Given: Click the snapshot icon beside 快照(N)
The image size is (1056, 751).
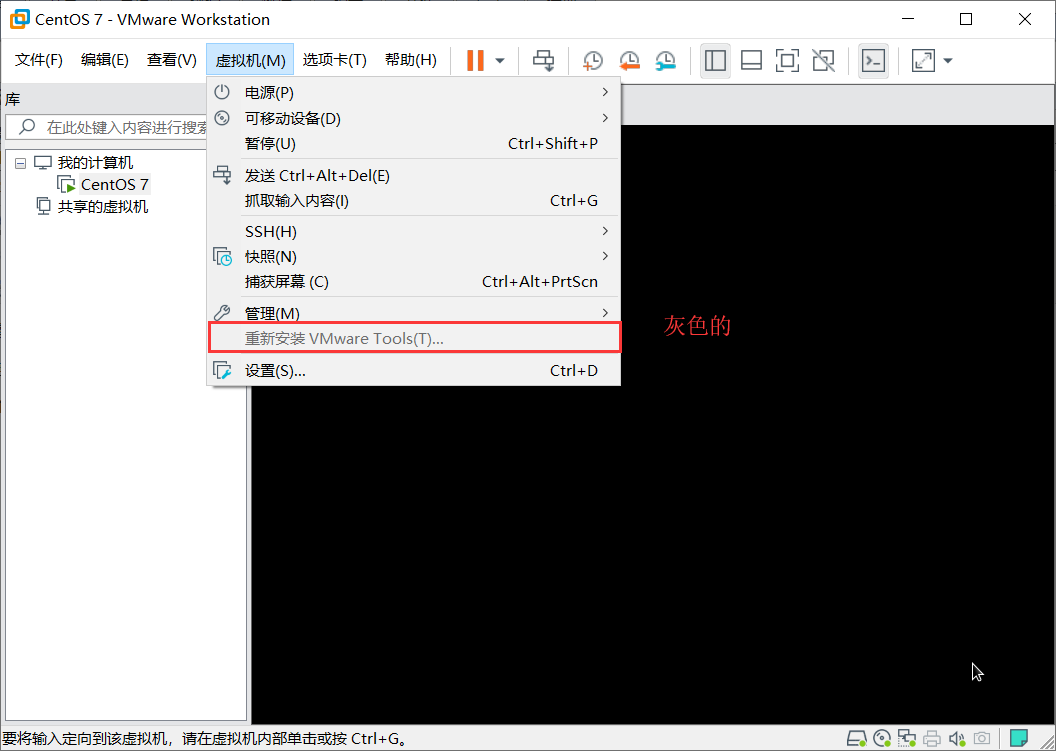Looking at the screenshot, I should [x=222, y=257].
